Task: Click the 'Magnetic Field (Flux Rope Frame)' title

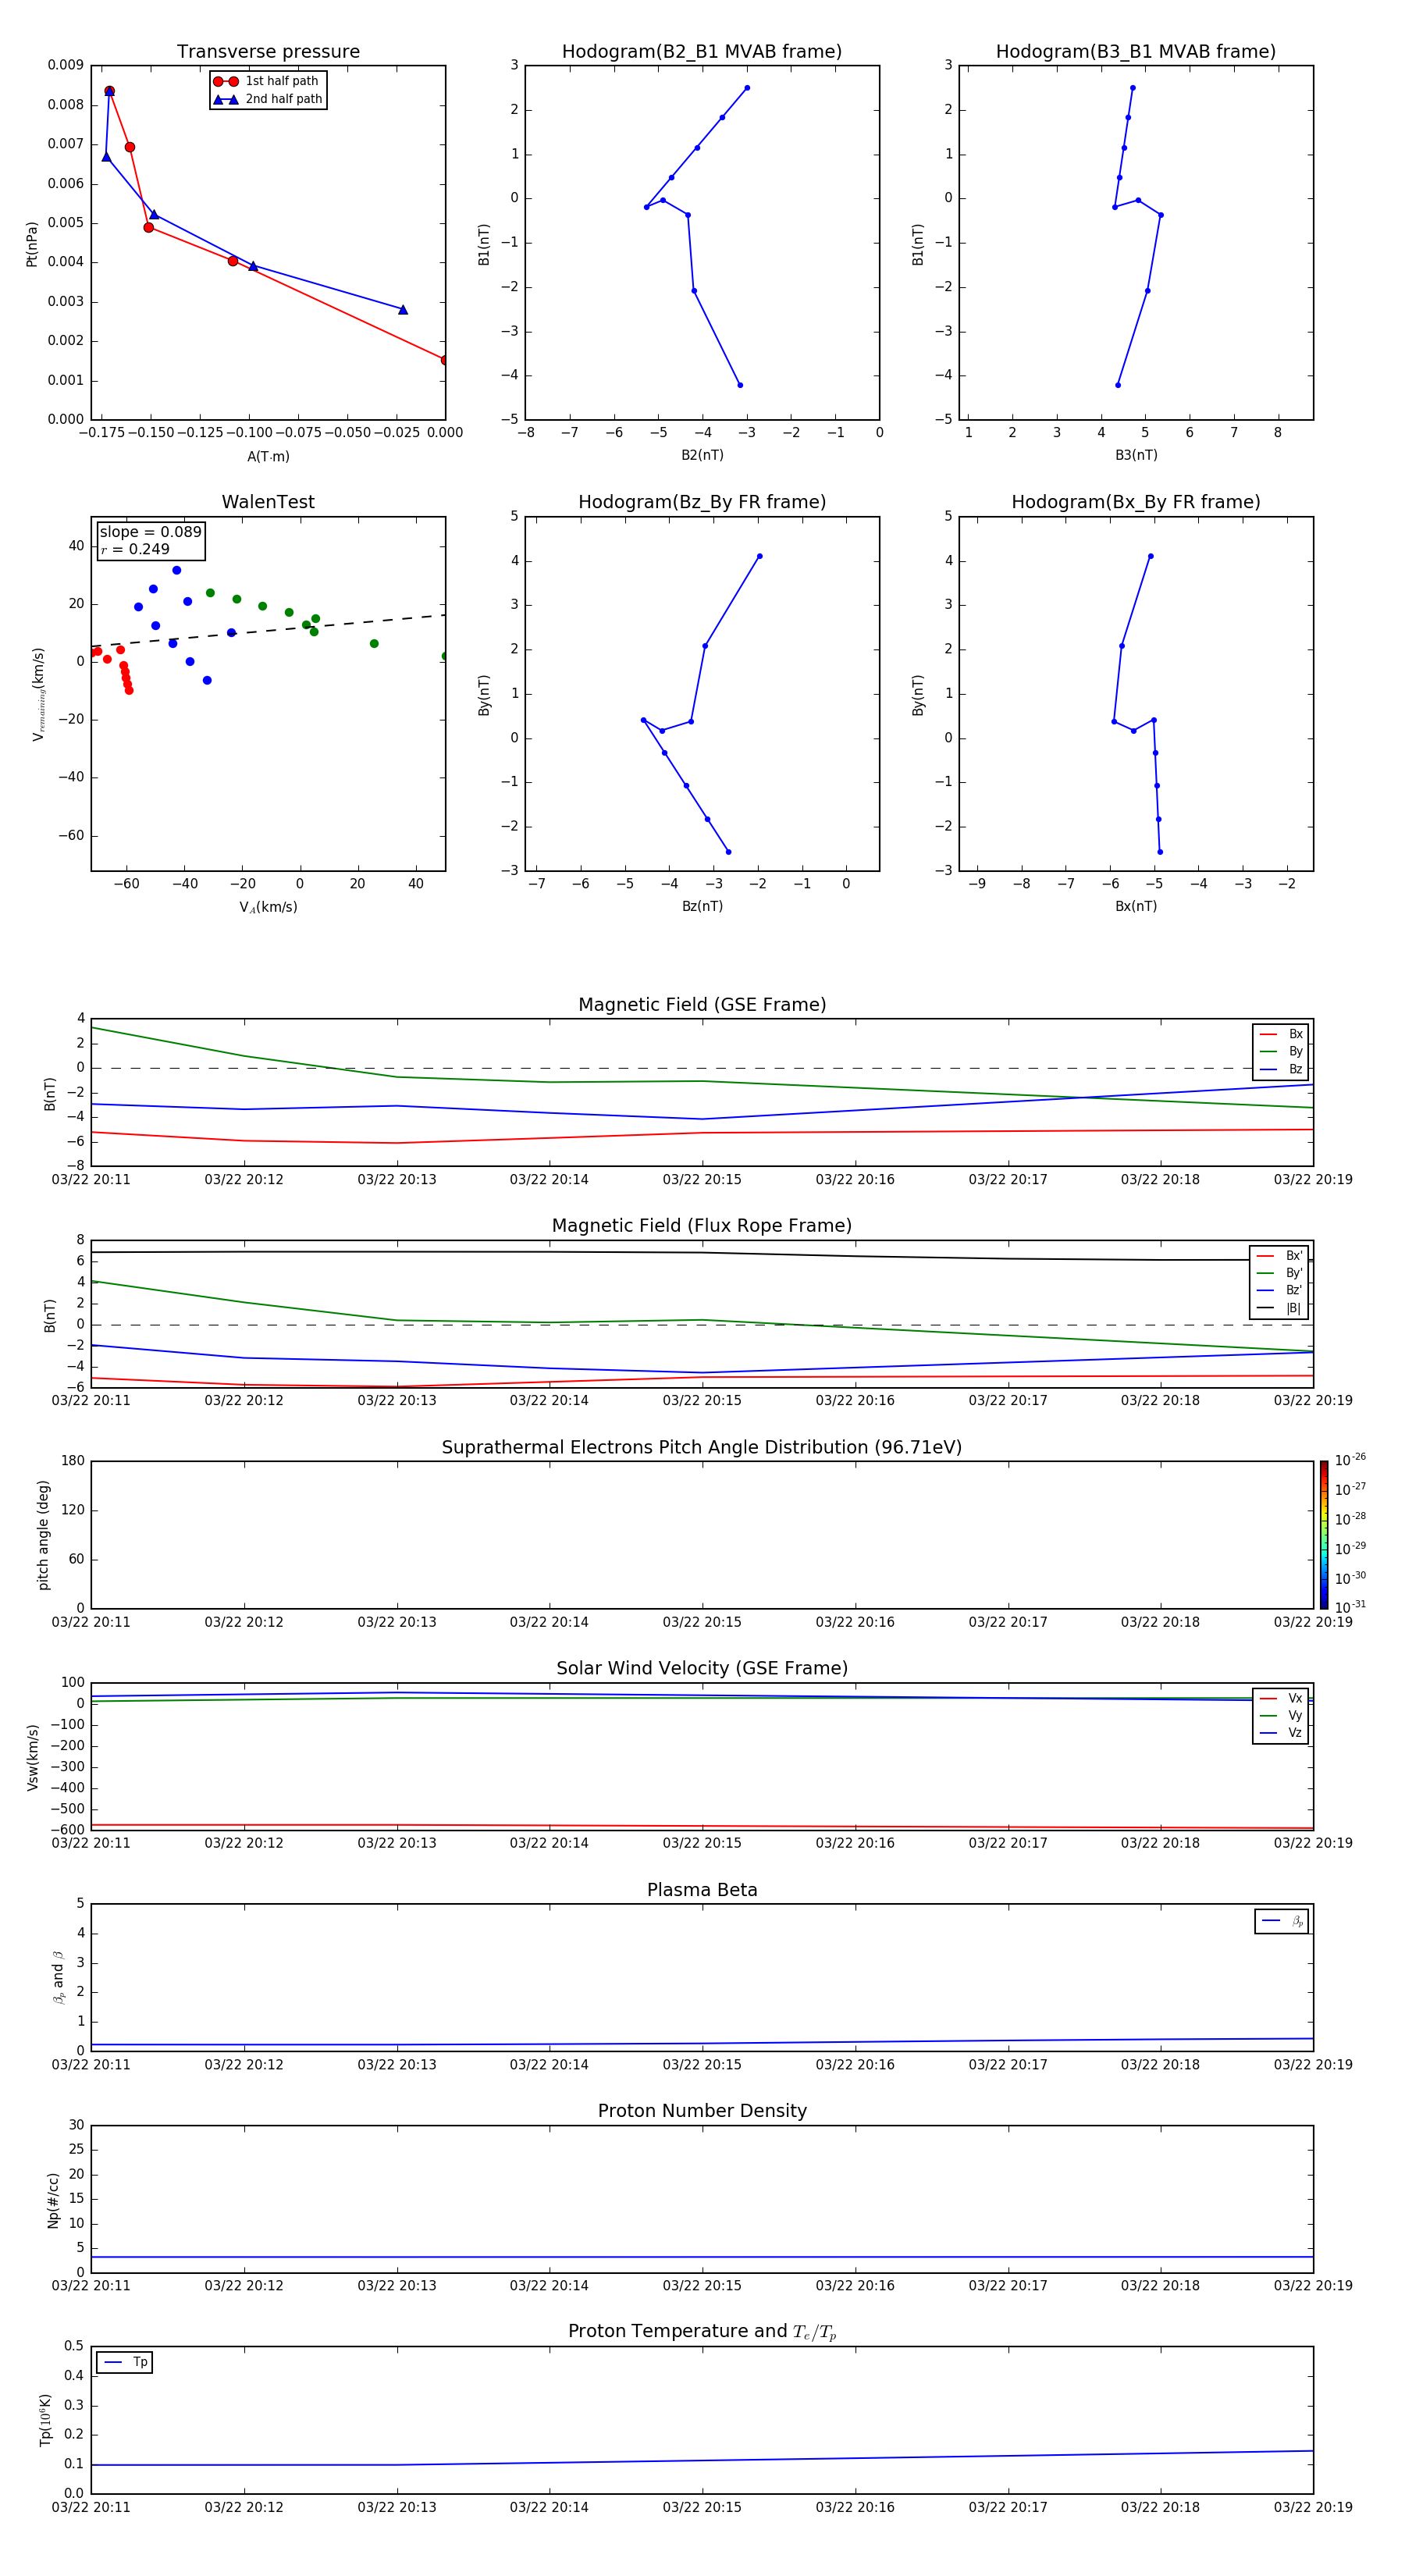Action: (x=702, y=1226)
